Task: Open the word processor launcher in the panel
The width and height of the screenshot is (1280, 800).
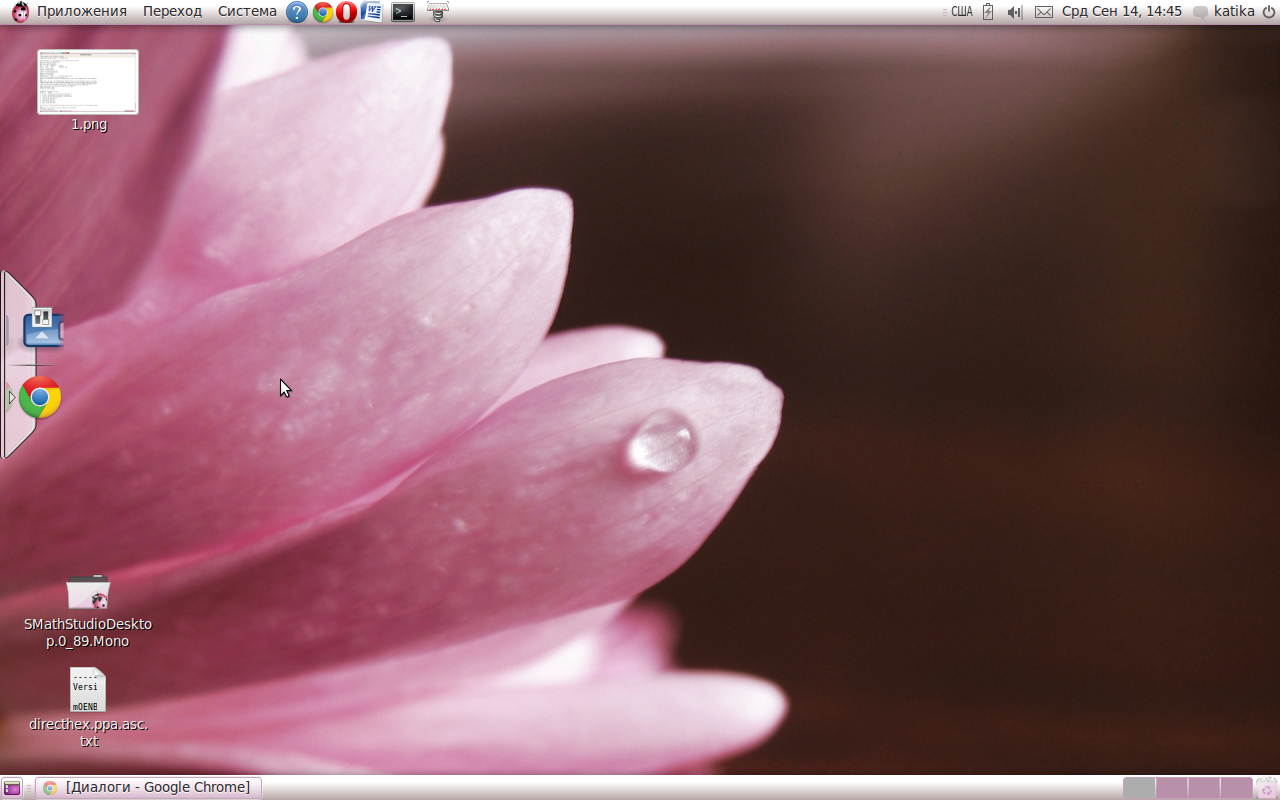Action: point(371,12)
